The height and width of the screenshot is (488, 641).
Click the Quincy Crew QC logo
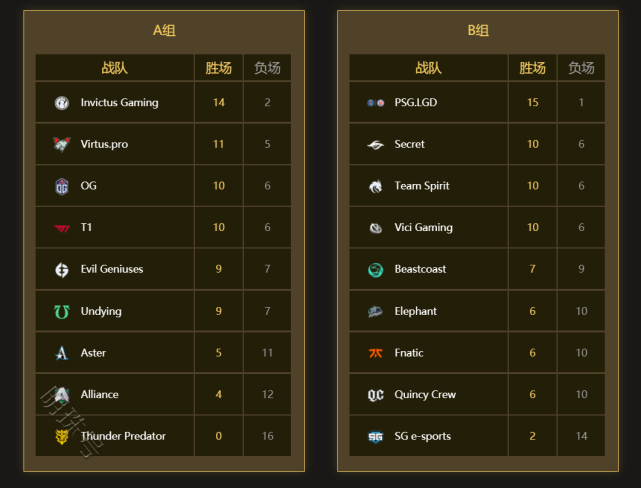click(x=375, y=395)
